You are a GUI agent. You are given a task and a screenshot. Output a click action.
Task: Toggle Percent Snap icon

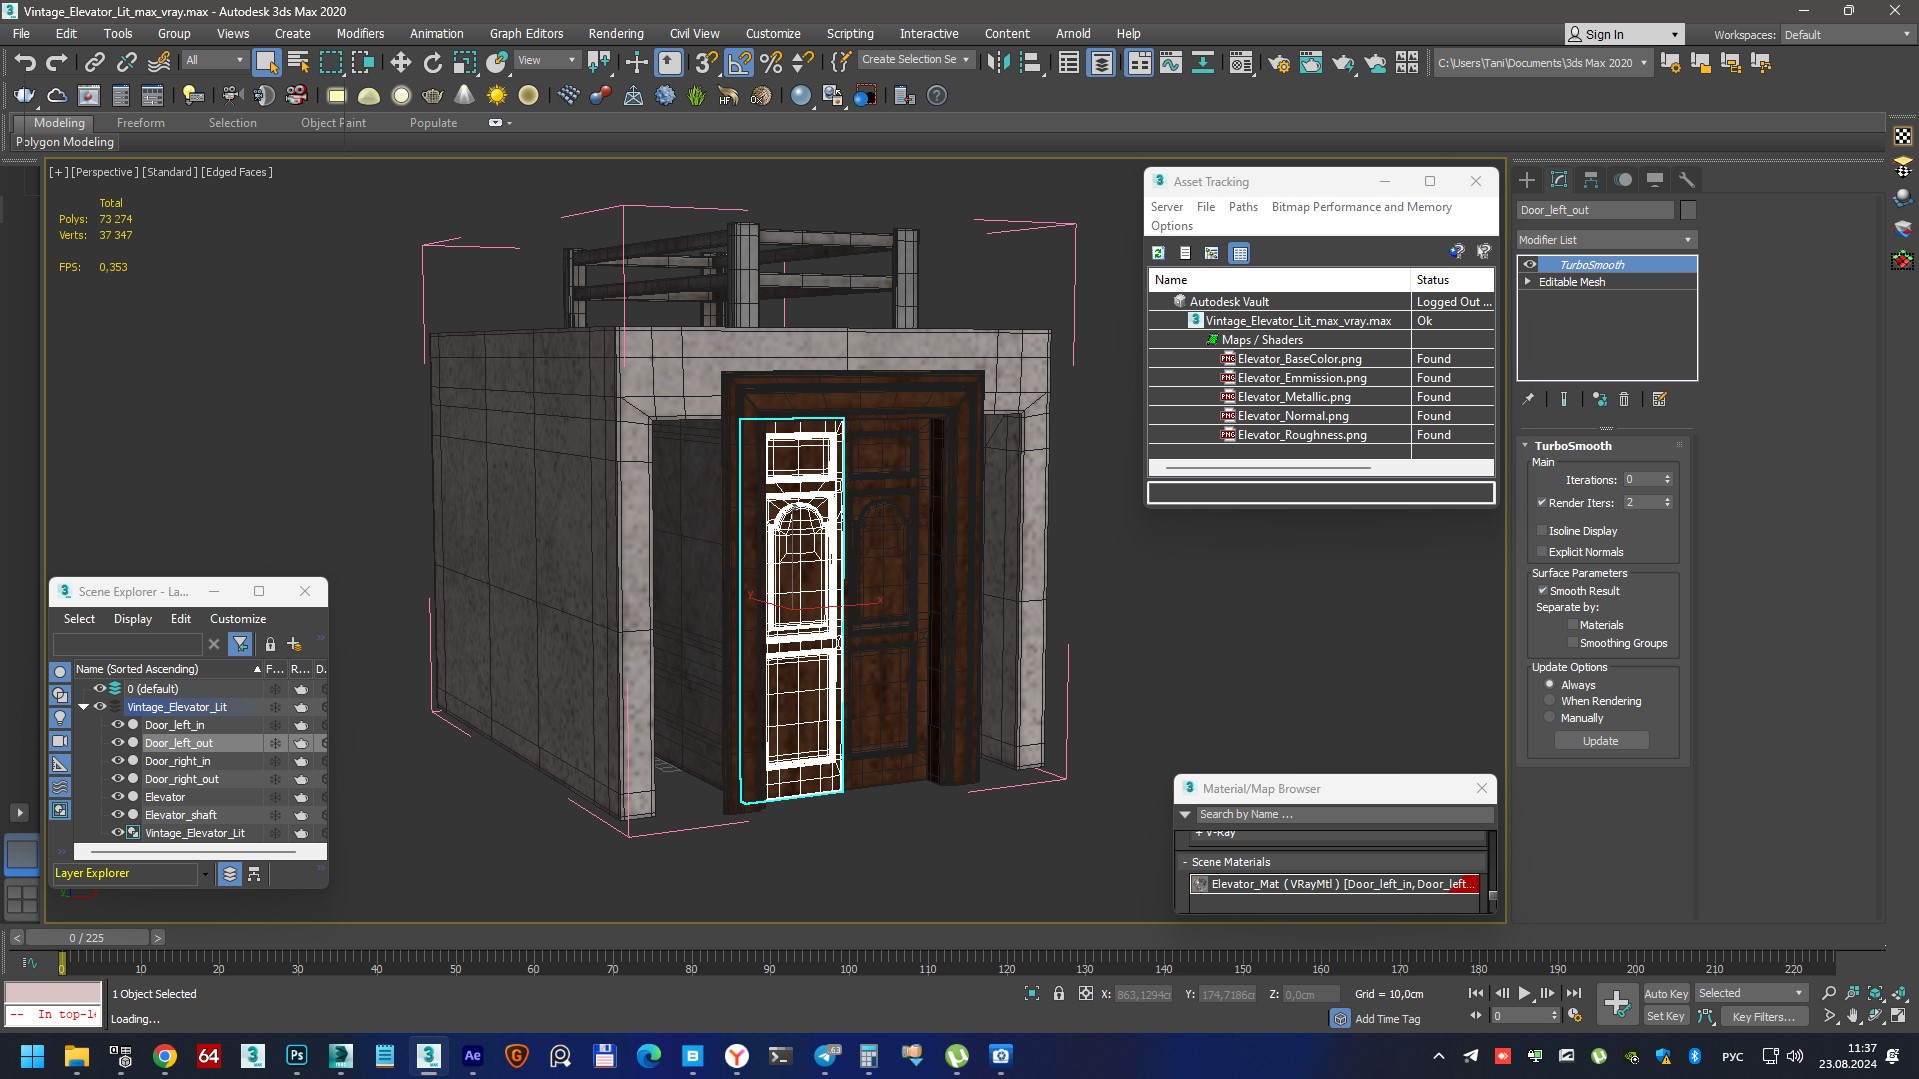[771, 63]
